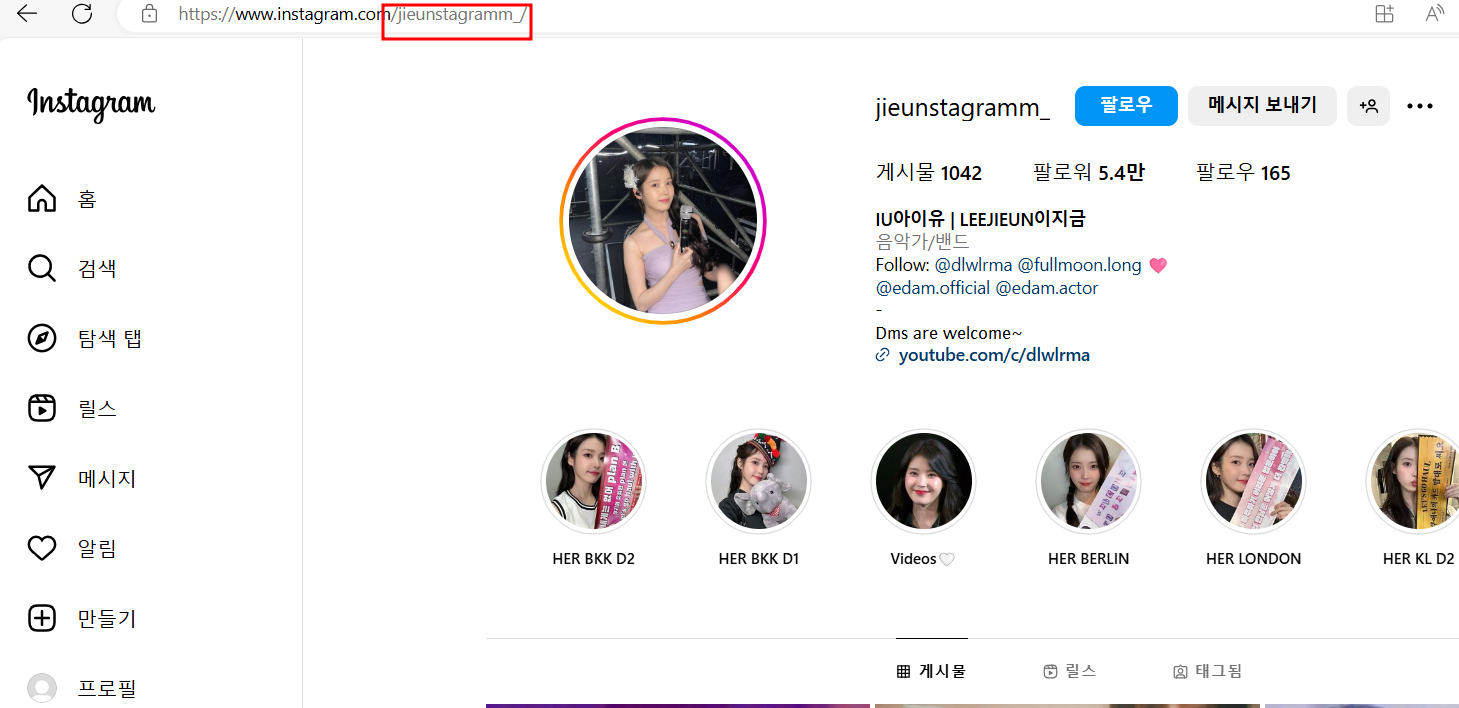Screen dimensions: 1459x708
Task: Expand the Videos story highlight
Action: tap(923, 481)
